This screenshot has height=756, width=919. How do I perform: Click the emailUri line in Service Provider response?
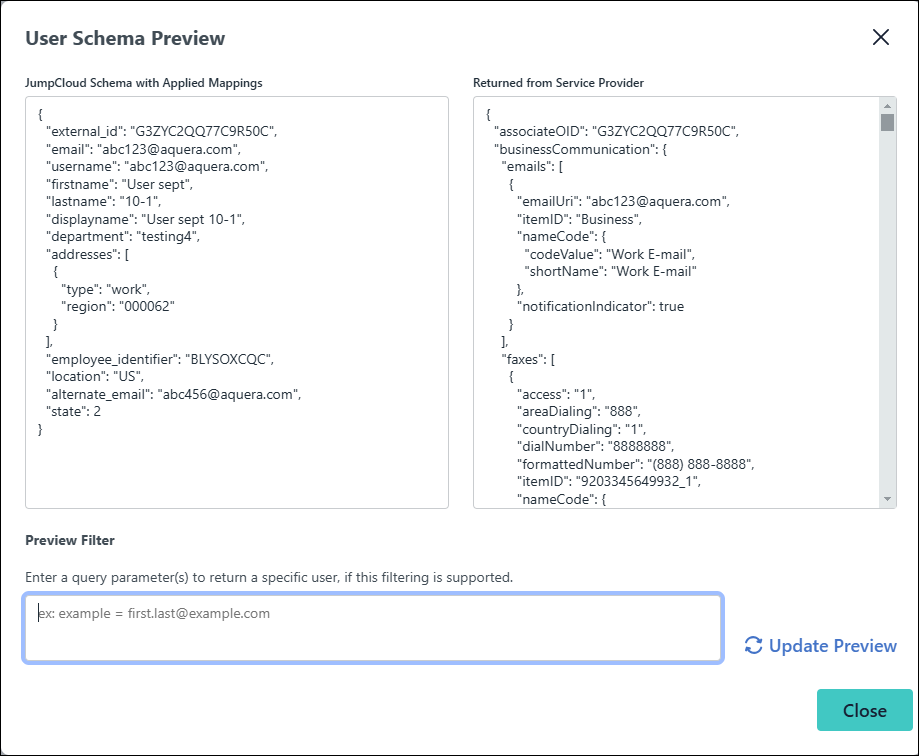pos(623,201)
